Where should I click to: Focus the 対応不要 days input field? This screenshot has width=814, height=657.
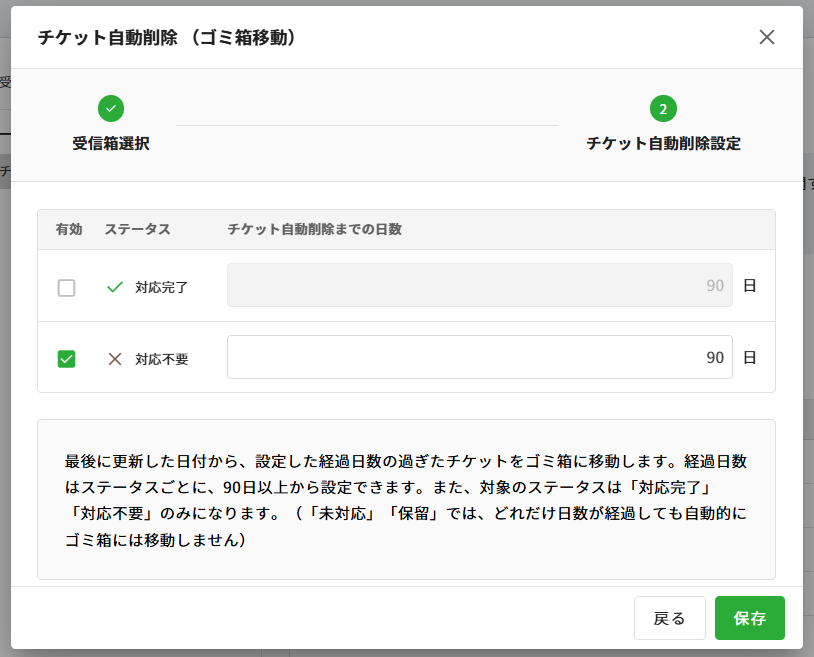[479, 357]
